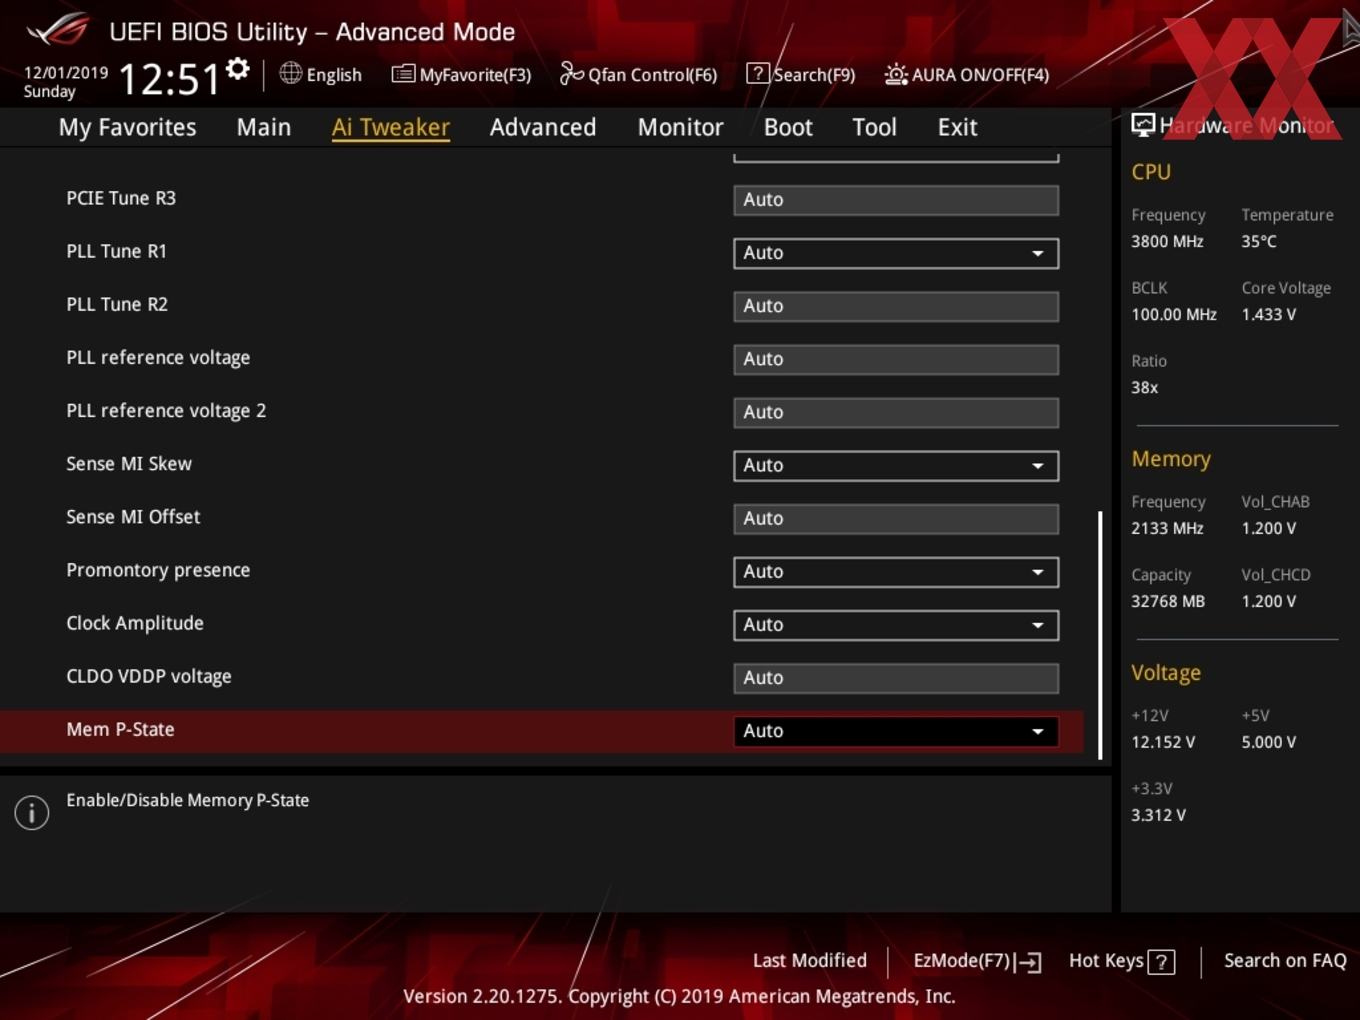This screenshot has height=1020, width=1360.
Task: Click the memory capacity 32768 MB value
Action: tap(1168, 602)
